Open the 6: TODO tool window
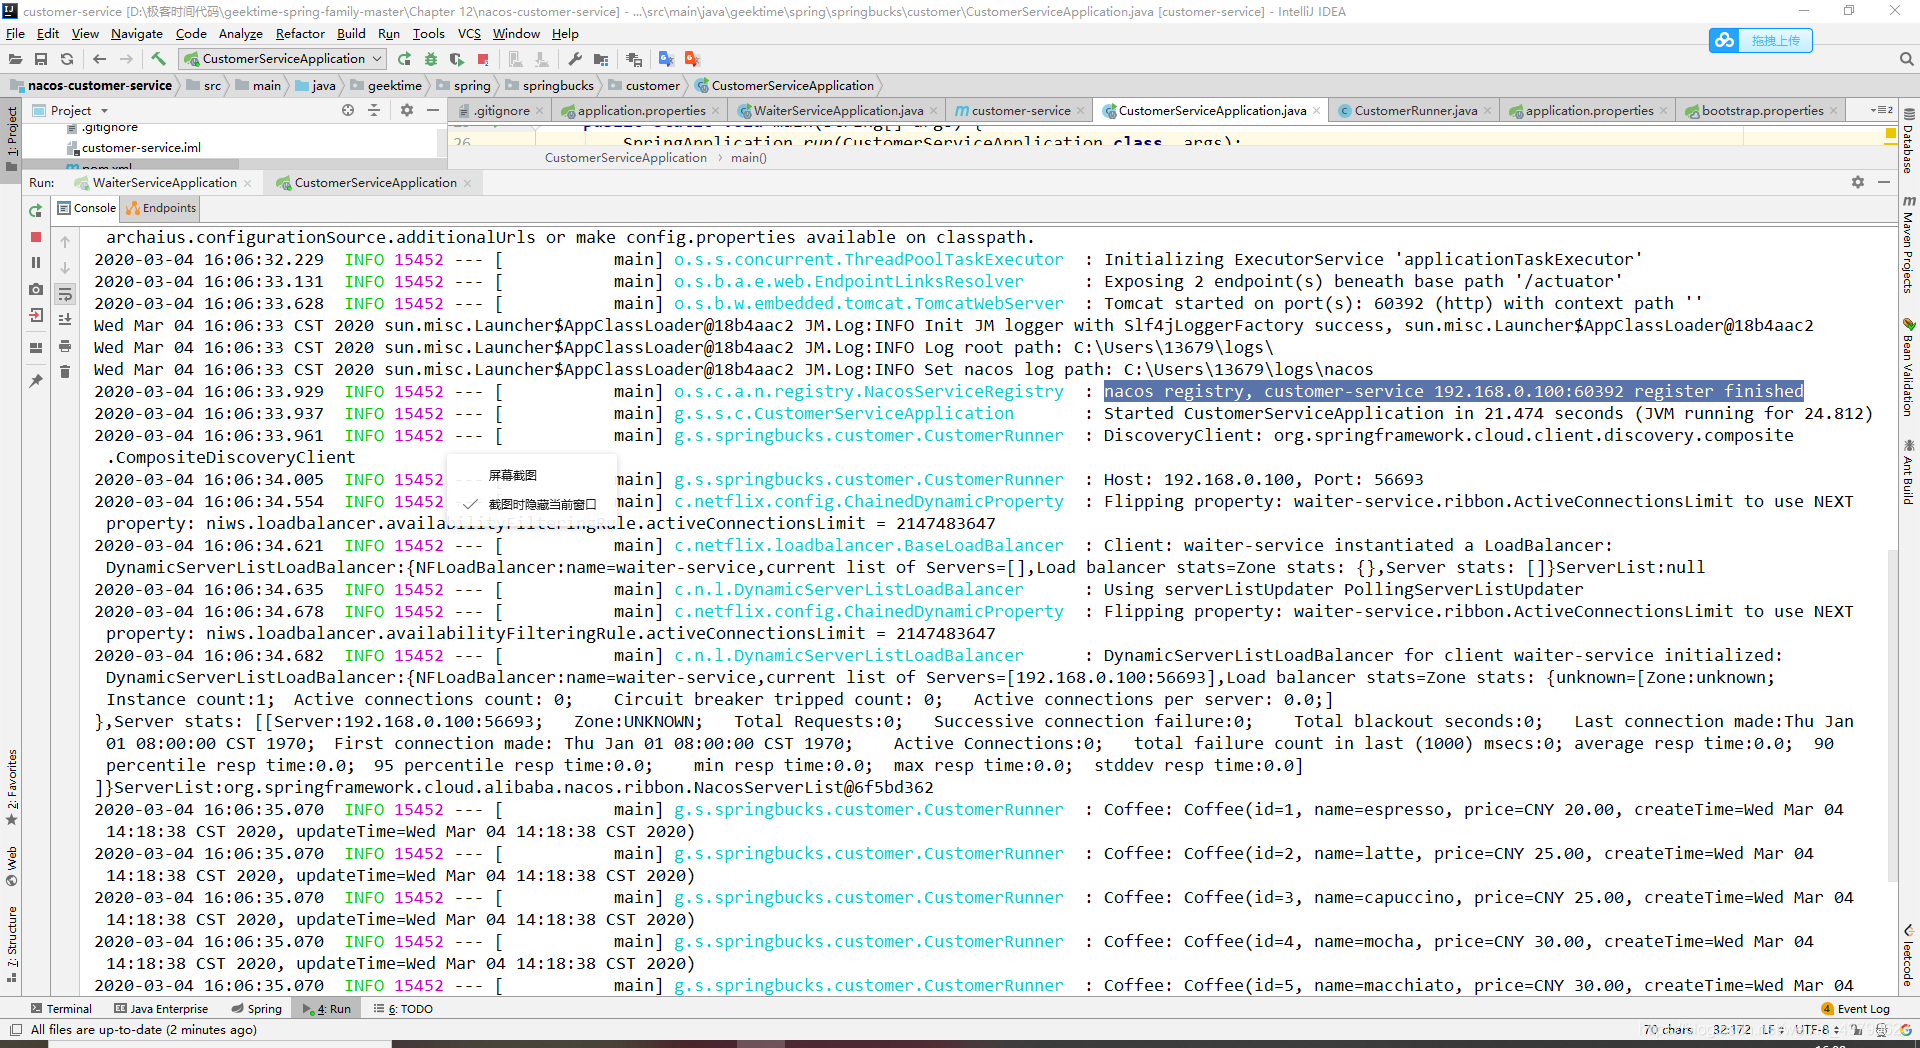The image size is (1920, 1048). point(403,1009)
